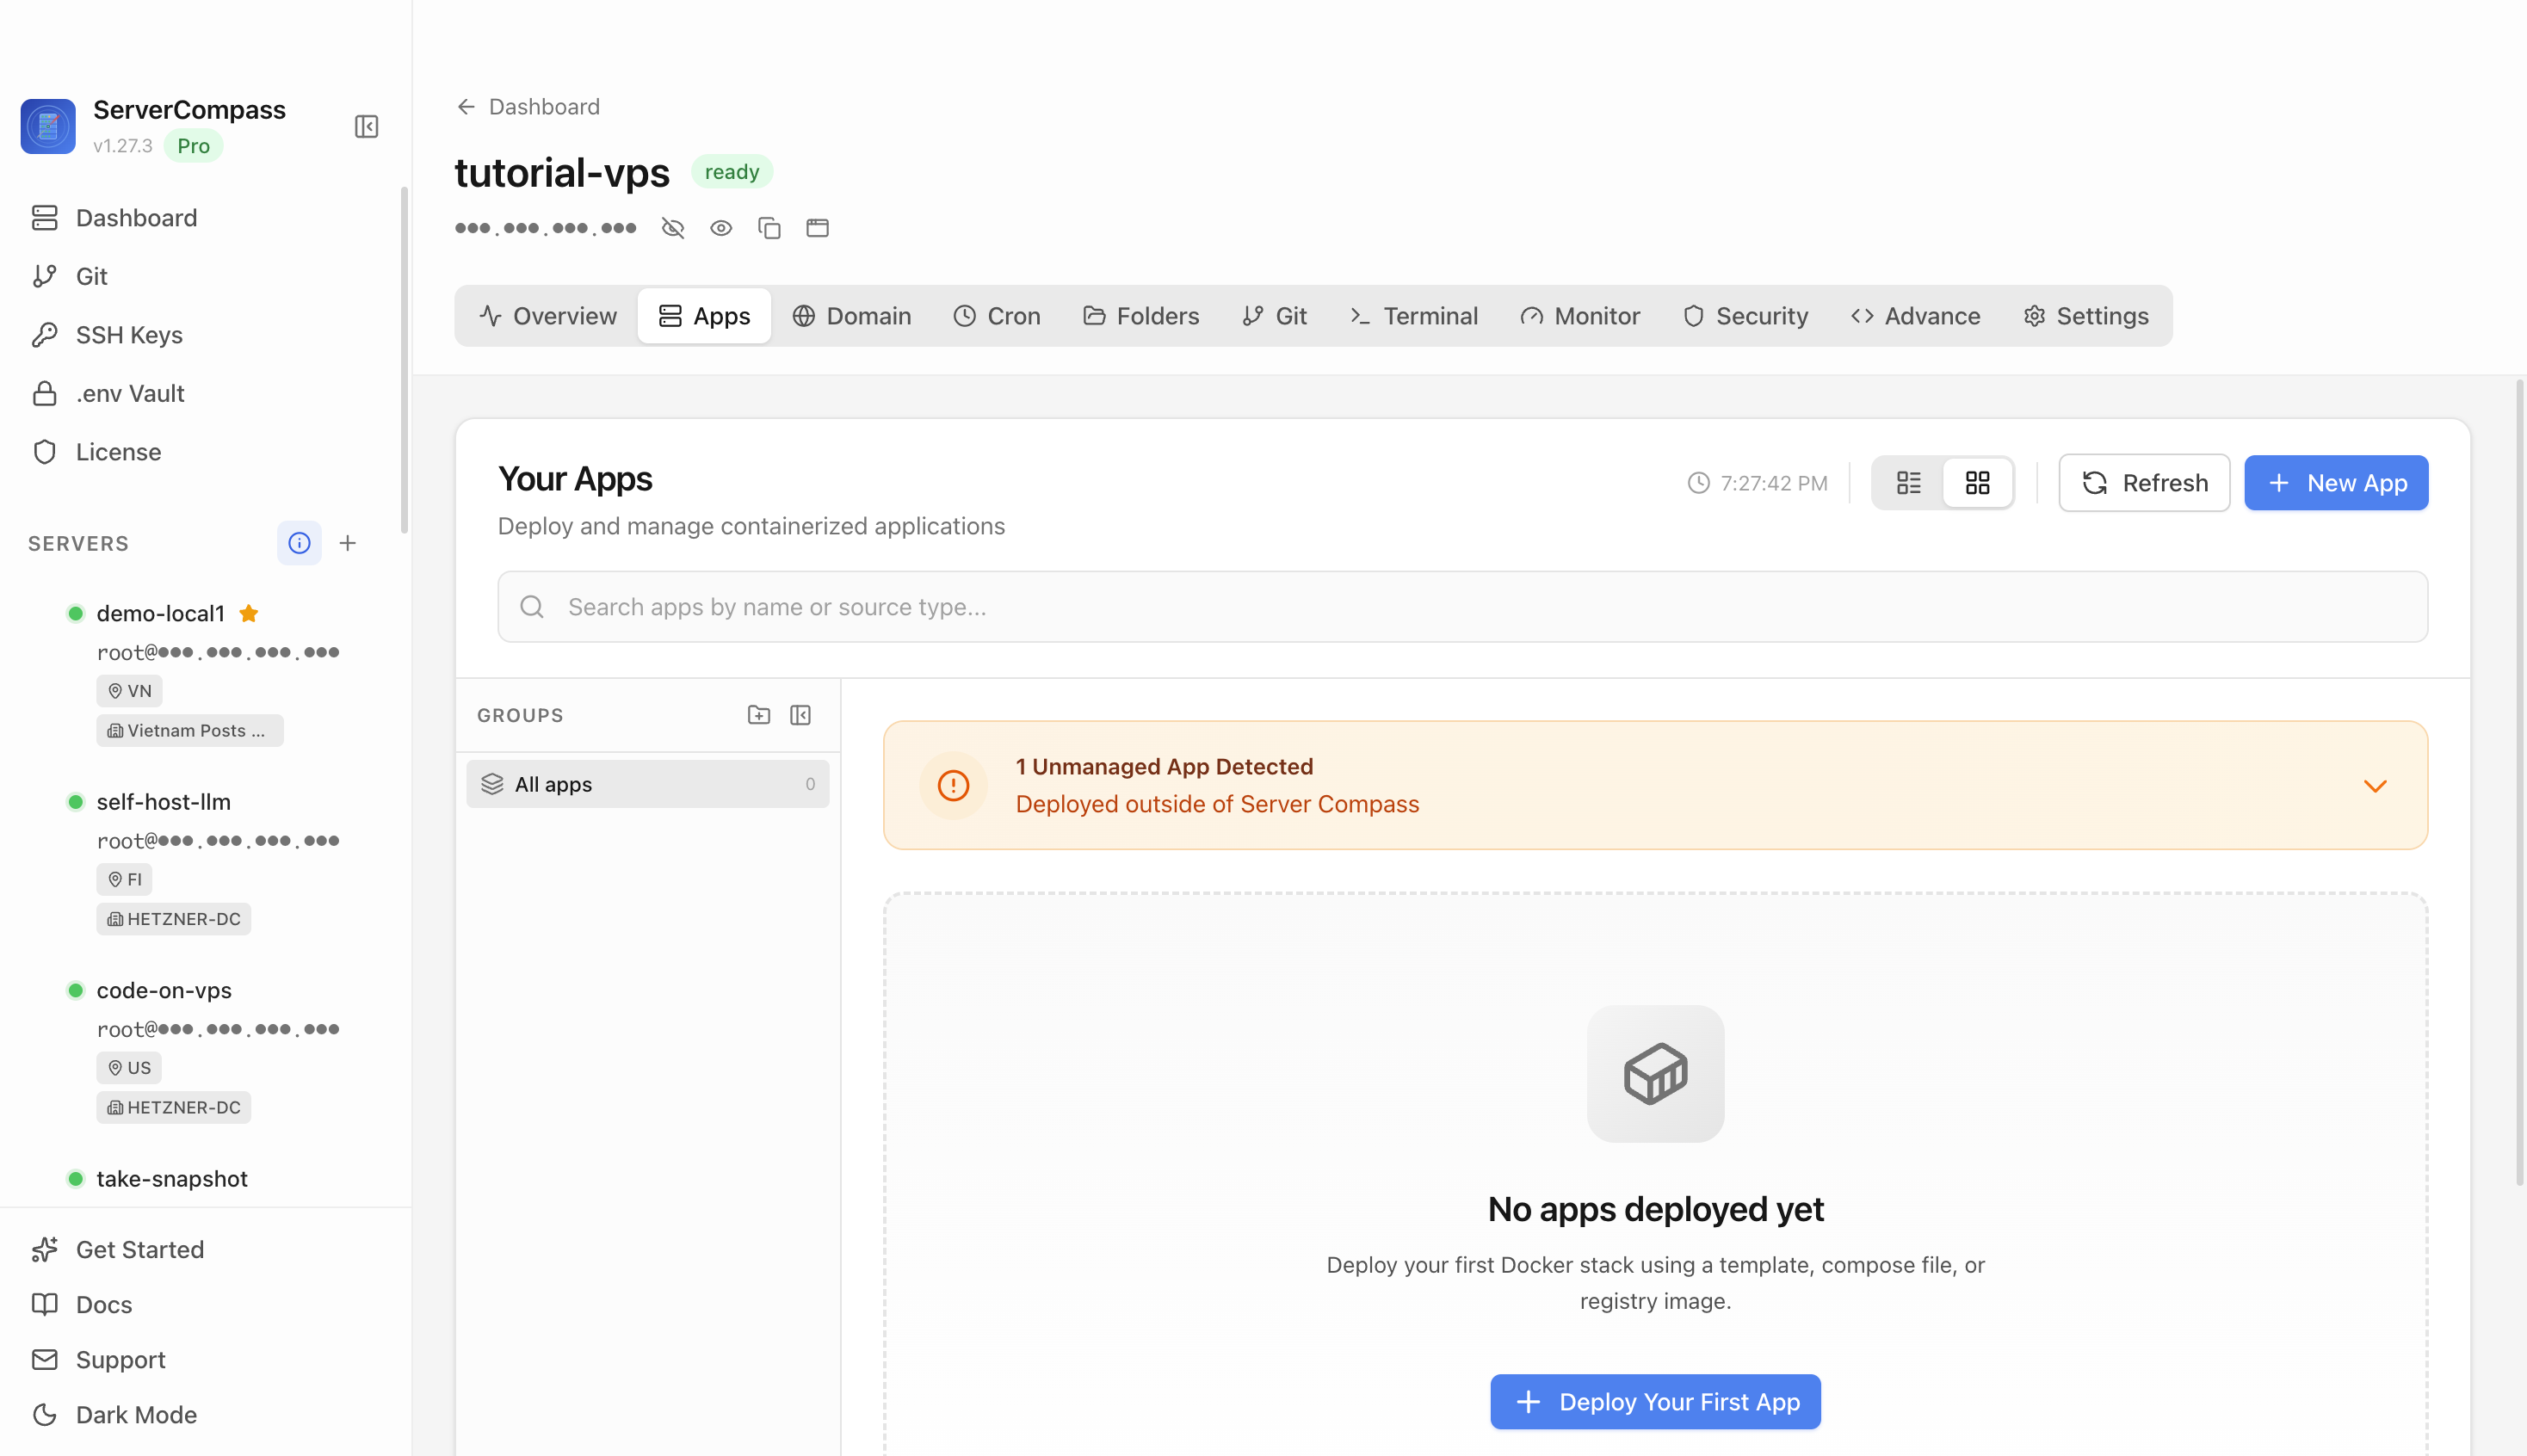This screenshot has height=1456, width=2527.
Task: Select the demo-local1 server
Action: tap(160, 613)
